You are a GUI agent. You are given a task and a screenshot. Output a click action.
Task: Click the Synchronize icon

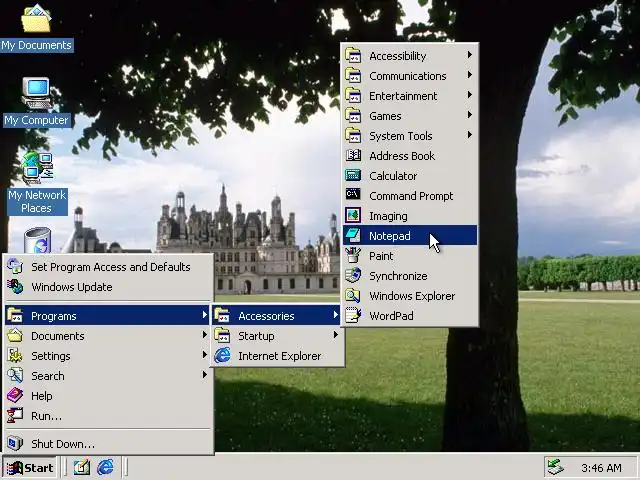pos(353,276)
